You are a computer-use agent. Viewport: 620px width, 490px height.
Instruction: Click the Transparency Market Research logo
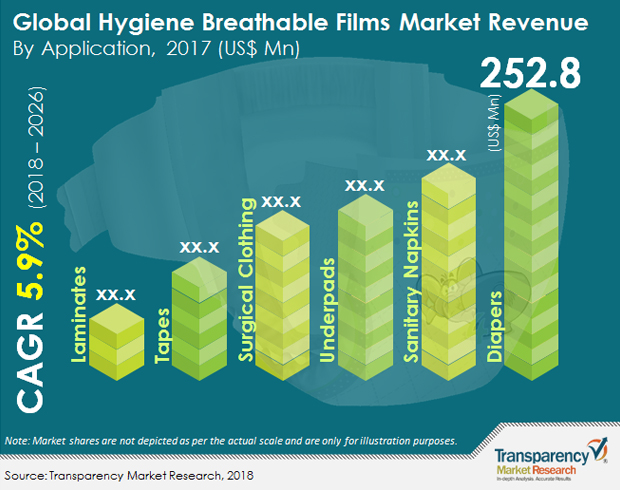pyautogui.click(x=551, y=460)
